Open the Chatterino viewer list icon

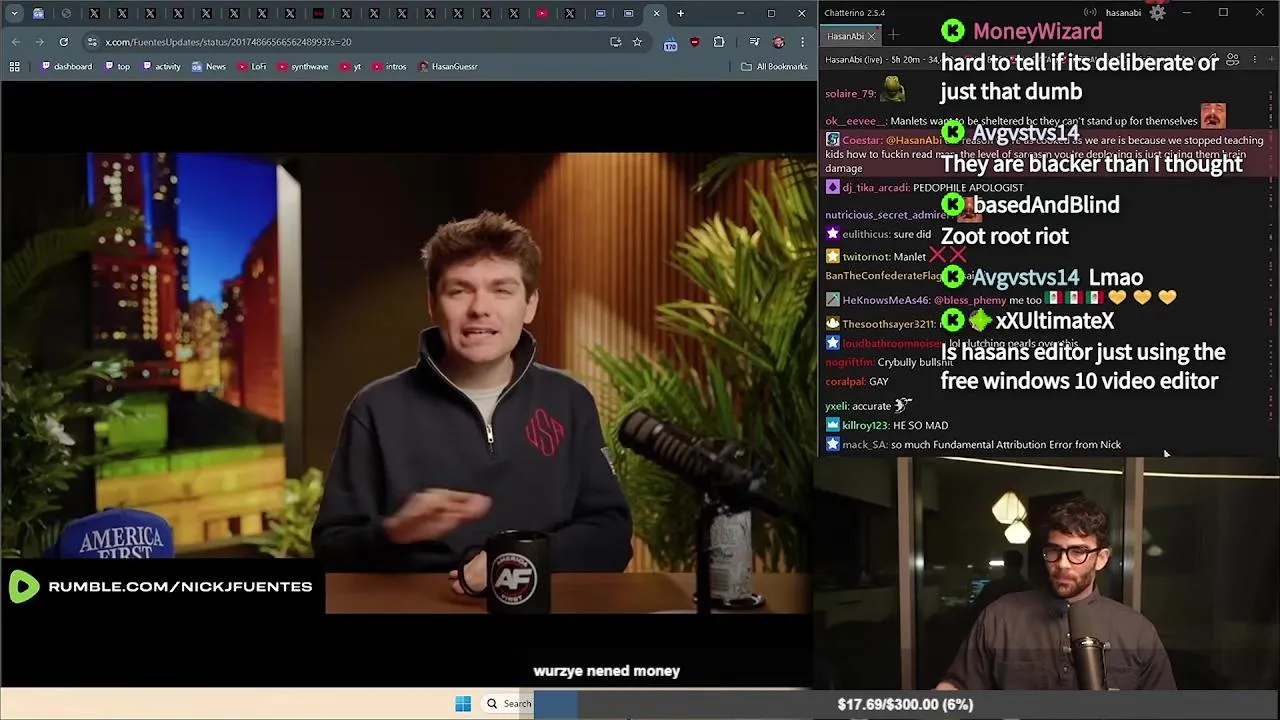1232,60
